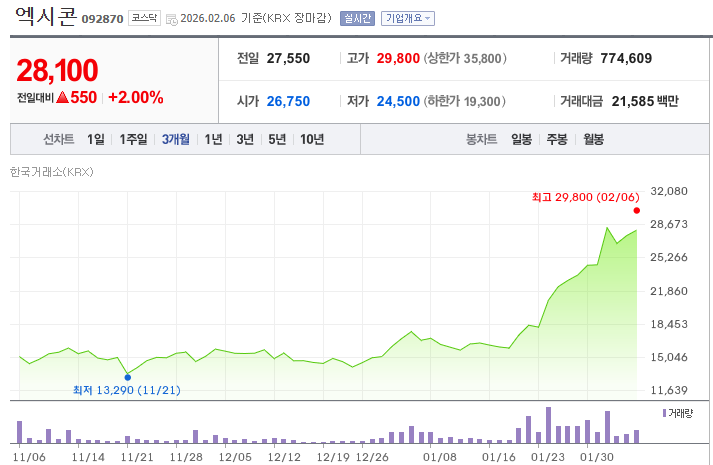The image size is (713, 465).
Task: Click the 32,080 y-axis label
Action: [669, 191]
